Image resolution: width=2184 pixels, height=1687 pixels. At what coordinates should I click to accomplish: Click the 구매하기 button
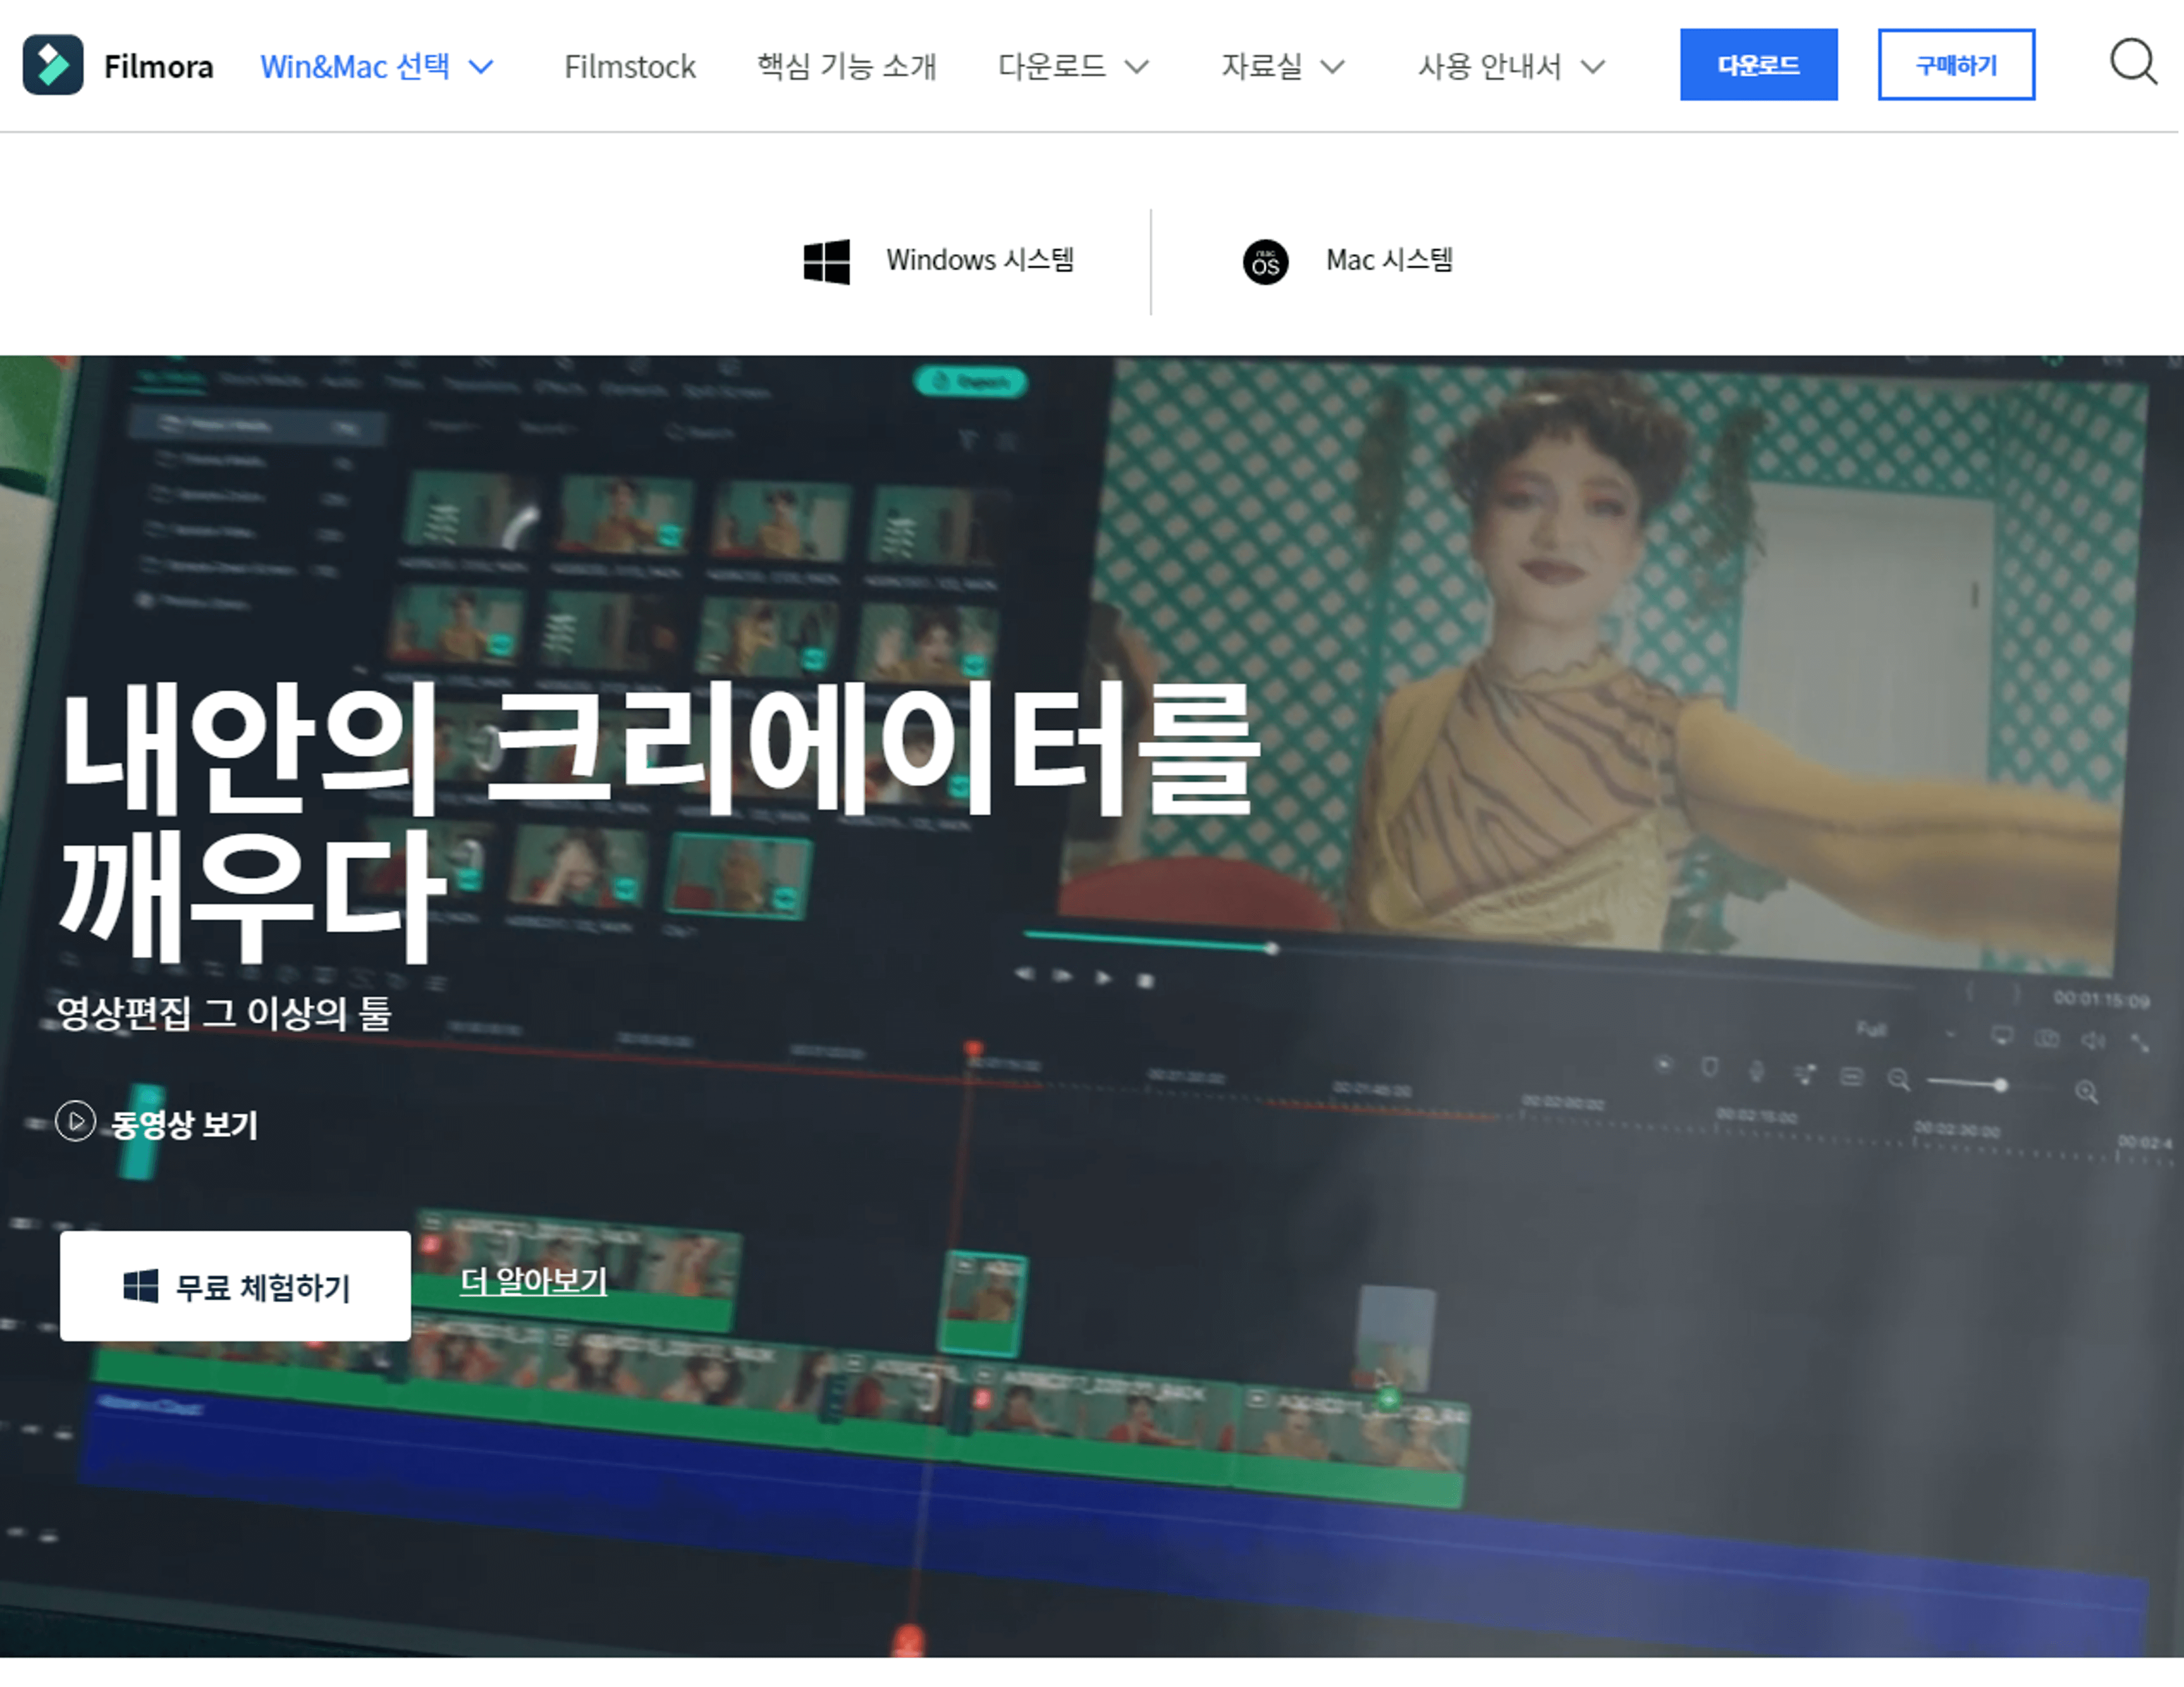click(1956, 65)
